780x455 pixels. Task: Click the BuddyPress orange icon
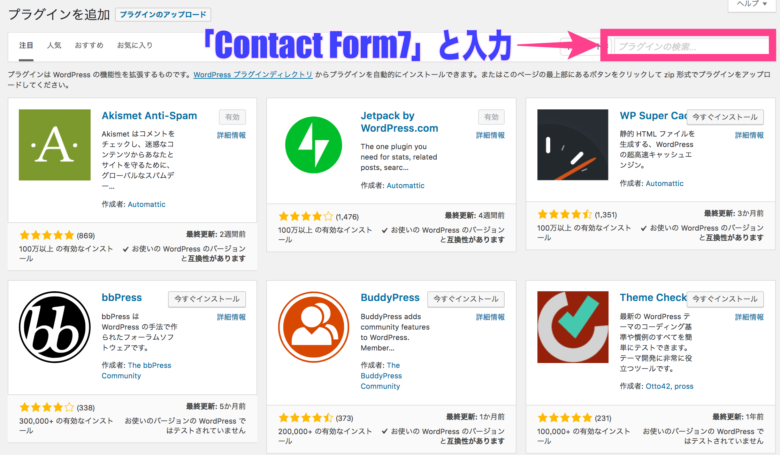313,327
